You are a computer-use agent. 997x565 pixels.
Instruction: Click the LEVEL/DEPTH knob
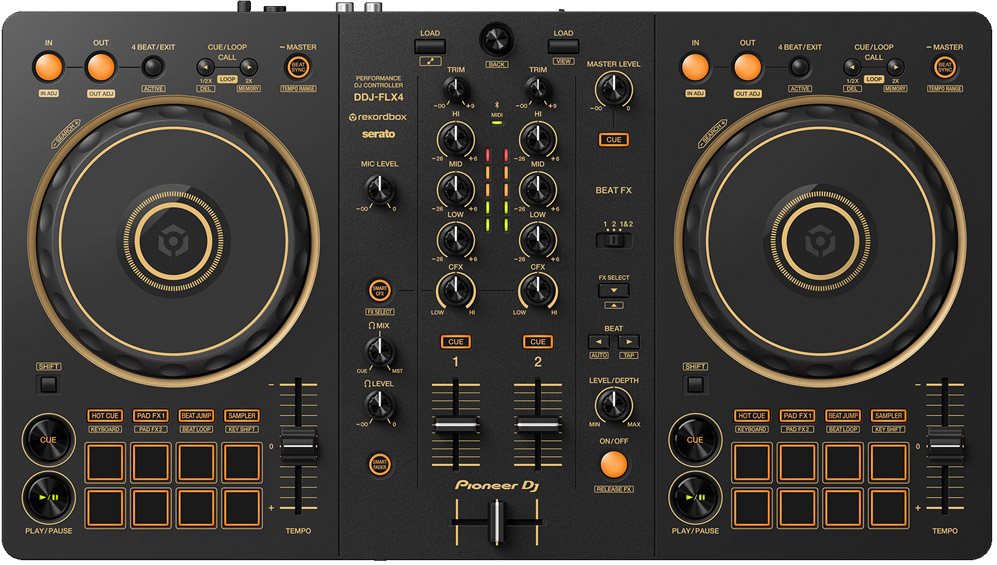click(614, 405)
